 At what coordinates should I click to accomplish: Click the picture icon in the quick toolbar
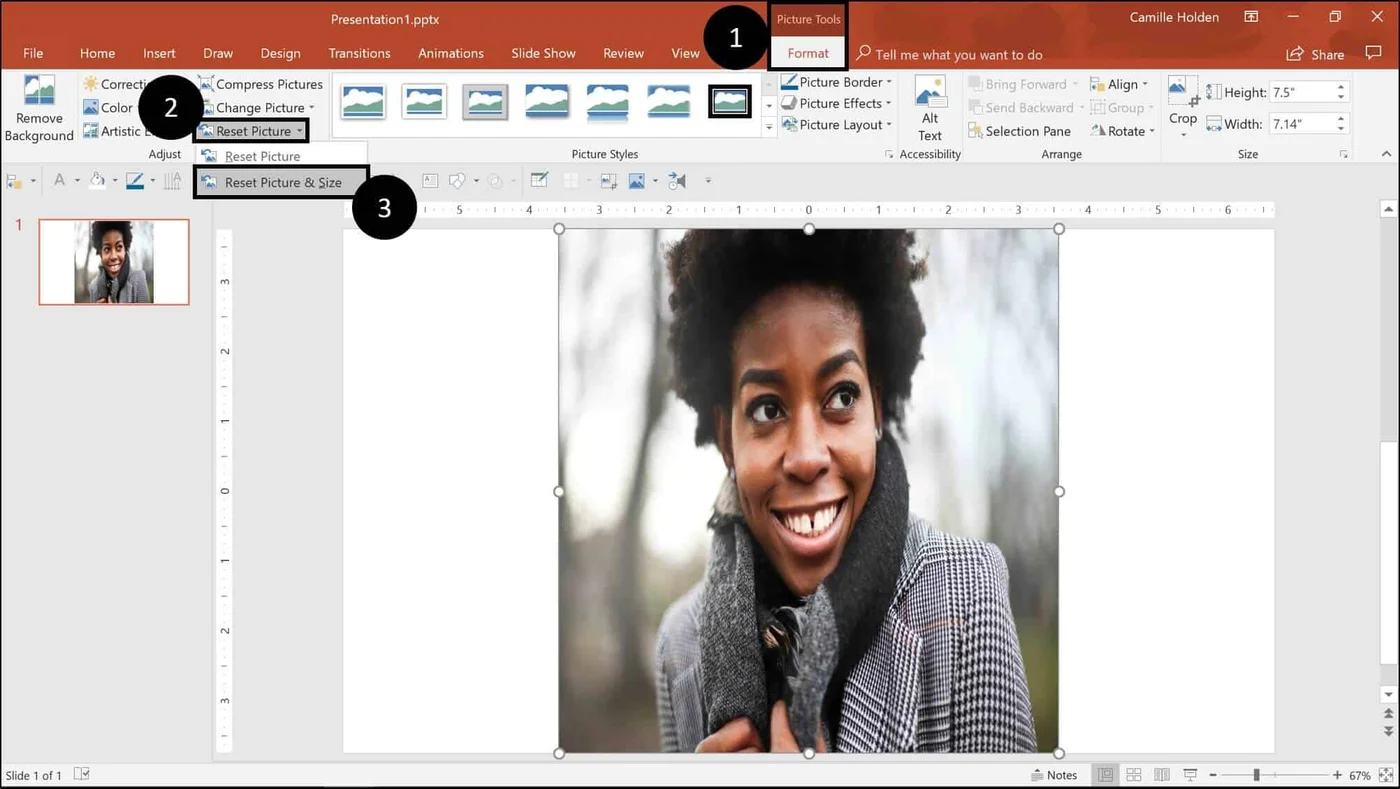click(637, 180)
